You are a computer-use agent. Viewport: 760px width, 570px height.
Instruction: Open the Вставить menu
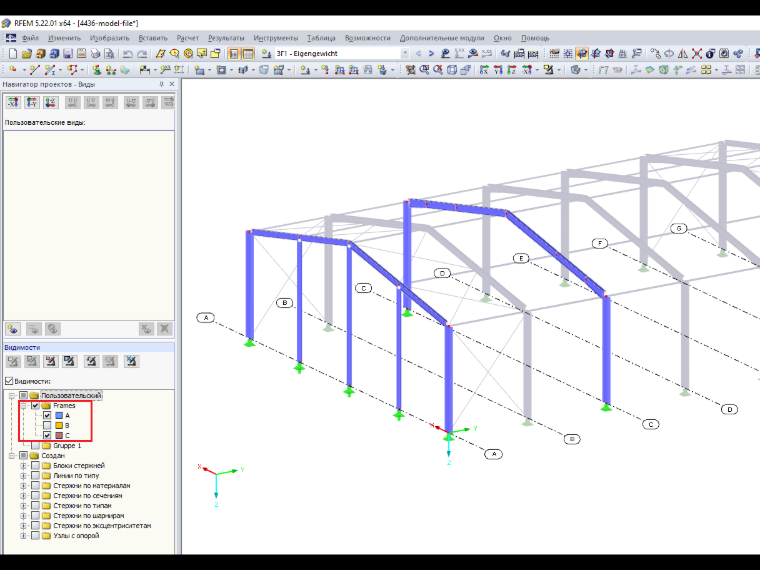153,38
